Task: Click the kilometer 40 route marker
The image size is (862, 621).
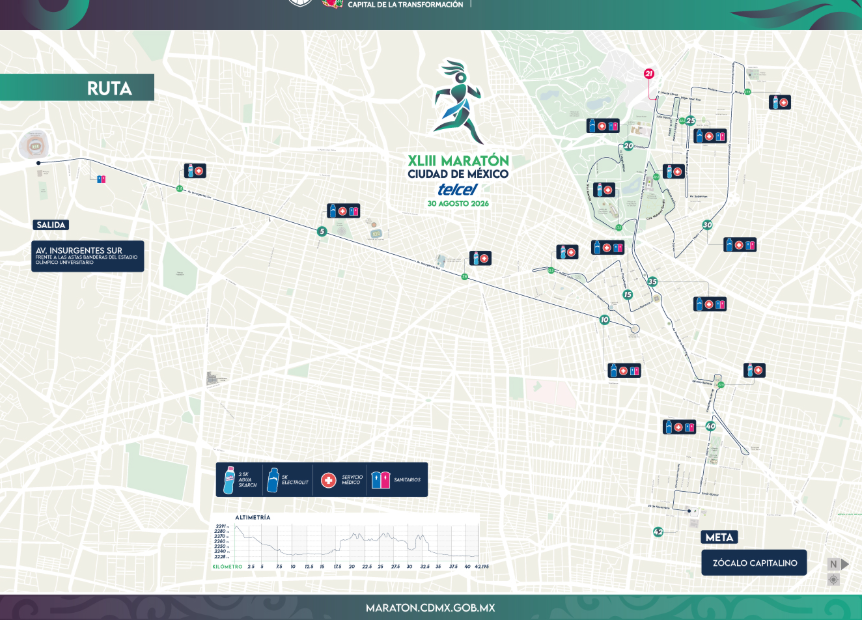Action: (x=711, y=426)
